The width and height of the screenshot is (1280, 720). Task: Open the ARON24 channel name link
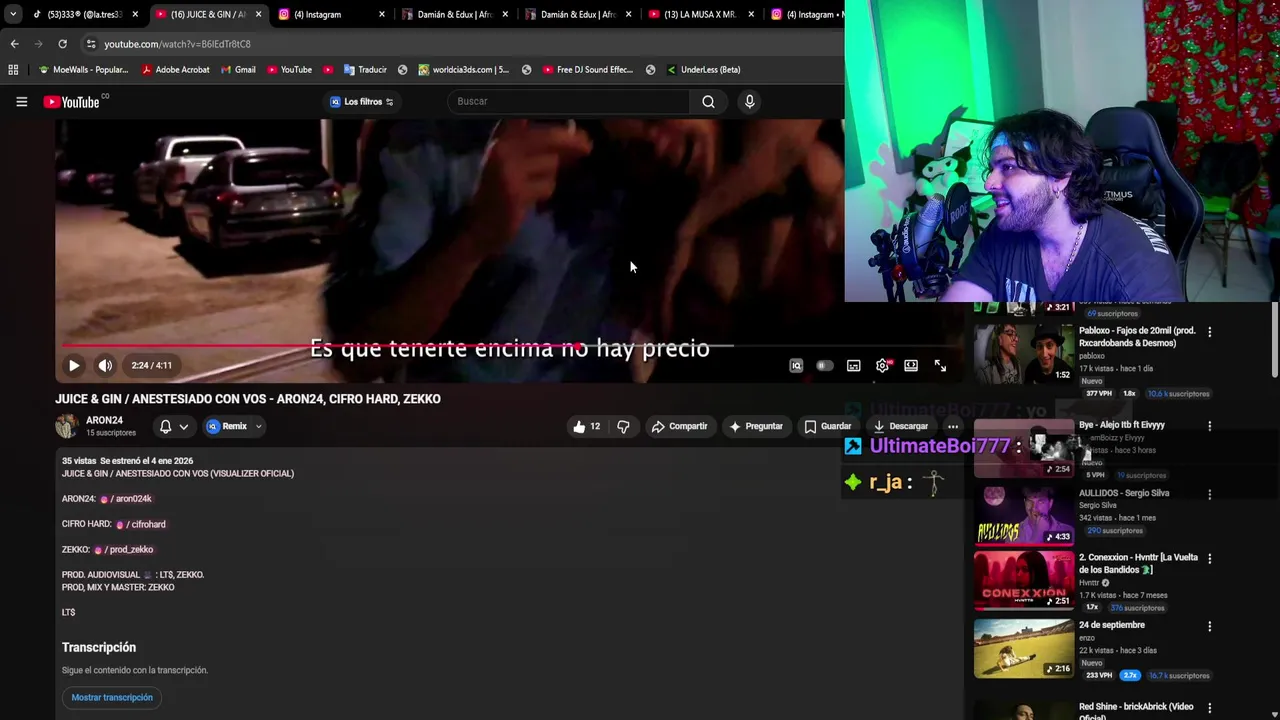tap(104, 420)
